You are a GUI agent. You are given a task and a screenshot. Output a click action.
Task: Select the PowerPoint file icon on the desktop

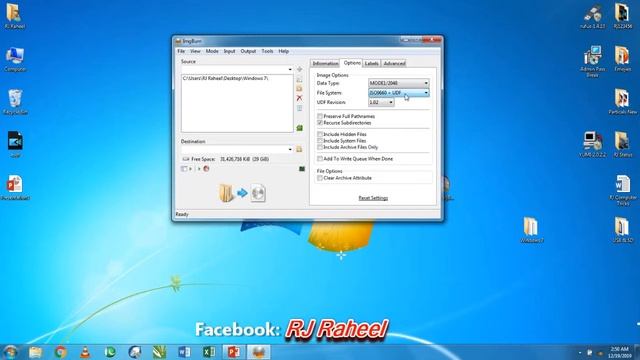pyautogui.click(x=15, y=188)
